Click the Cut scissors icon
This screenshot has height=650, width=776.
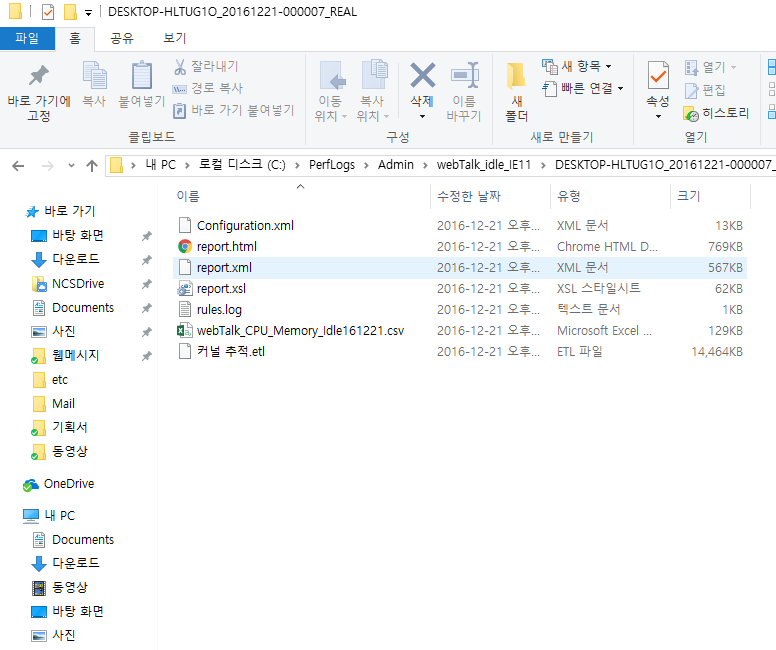(180, 67)
